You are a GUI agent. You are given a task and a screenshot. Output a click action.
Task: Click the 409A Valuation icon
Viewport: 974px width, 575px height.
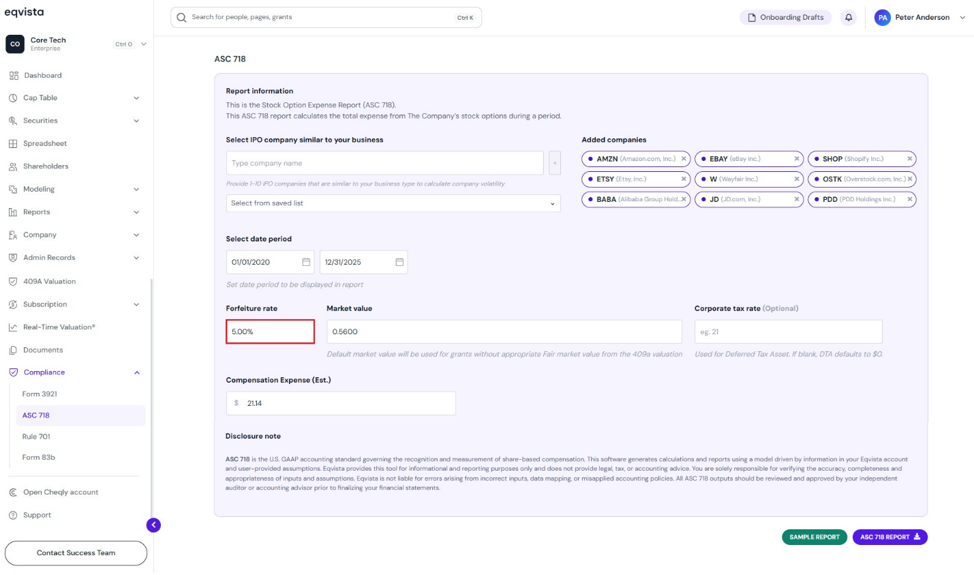13,281
